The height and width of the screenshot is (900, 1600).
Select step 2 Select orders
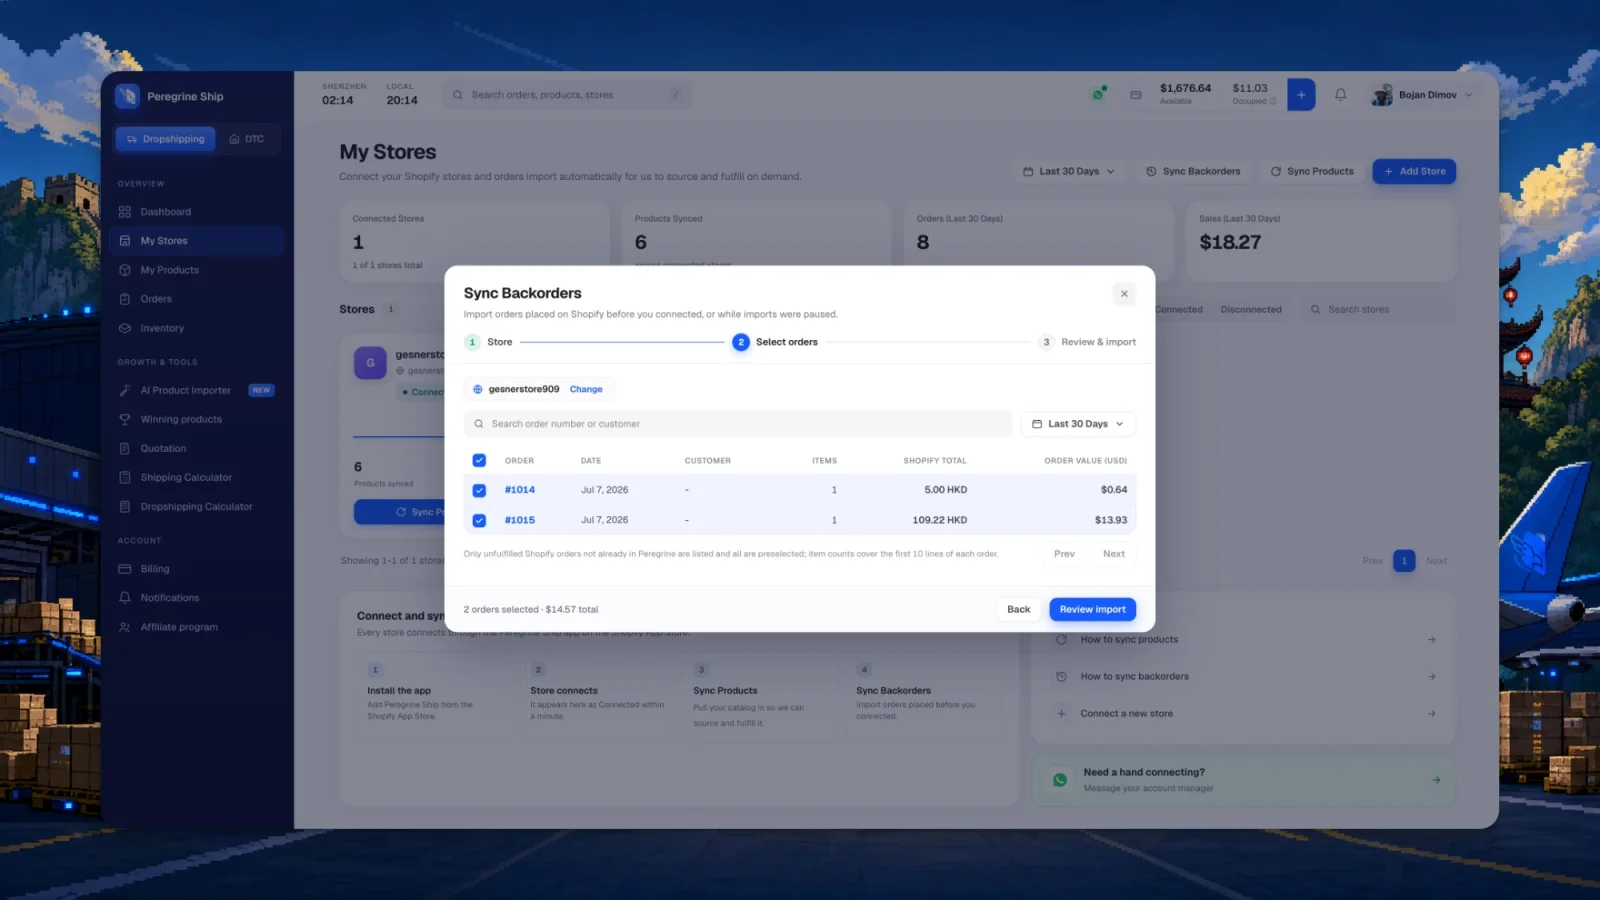[x=775, y=342]
